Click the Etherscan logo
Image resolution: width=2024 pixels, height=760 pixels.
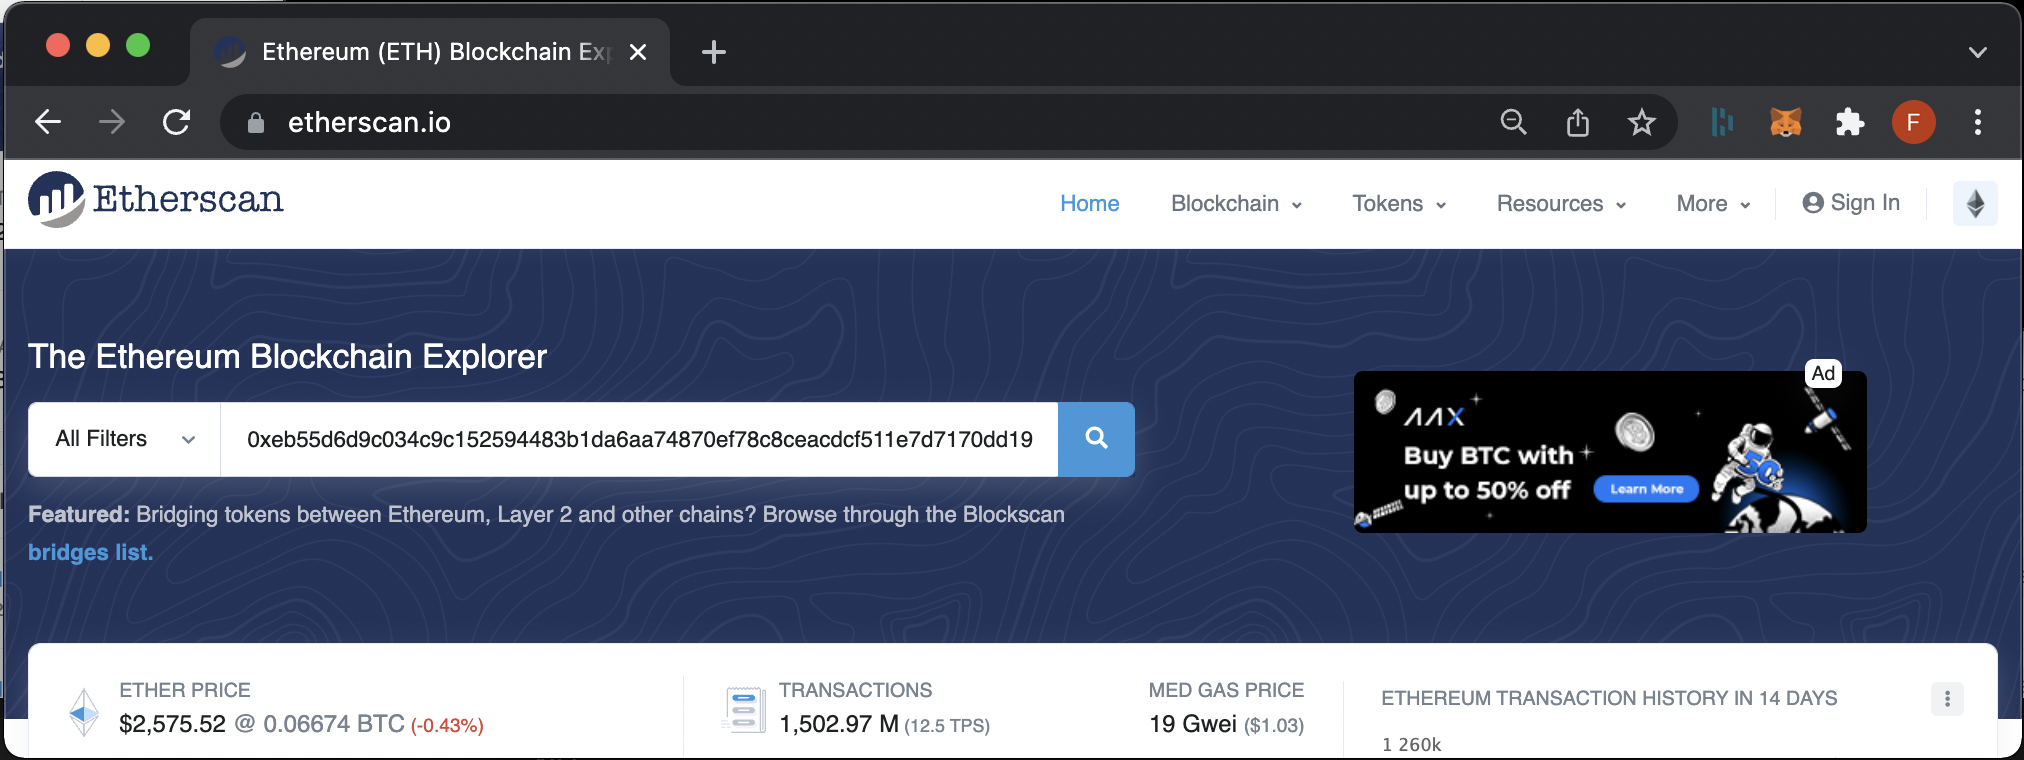pos(156,199)
